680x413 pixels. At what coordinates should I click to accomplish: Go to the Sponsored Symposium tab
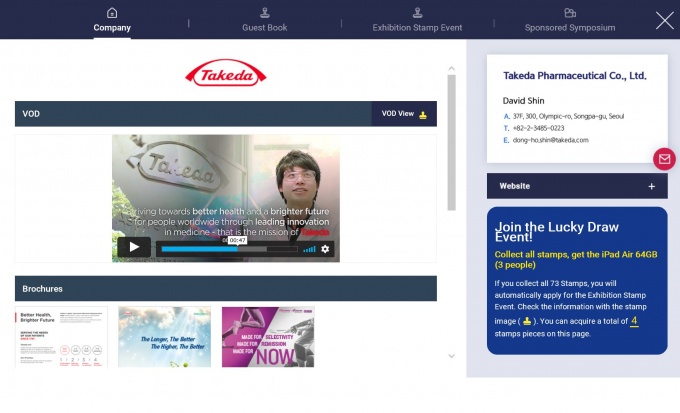pos(570,19)
